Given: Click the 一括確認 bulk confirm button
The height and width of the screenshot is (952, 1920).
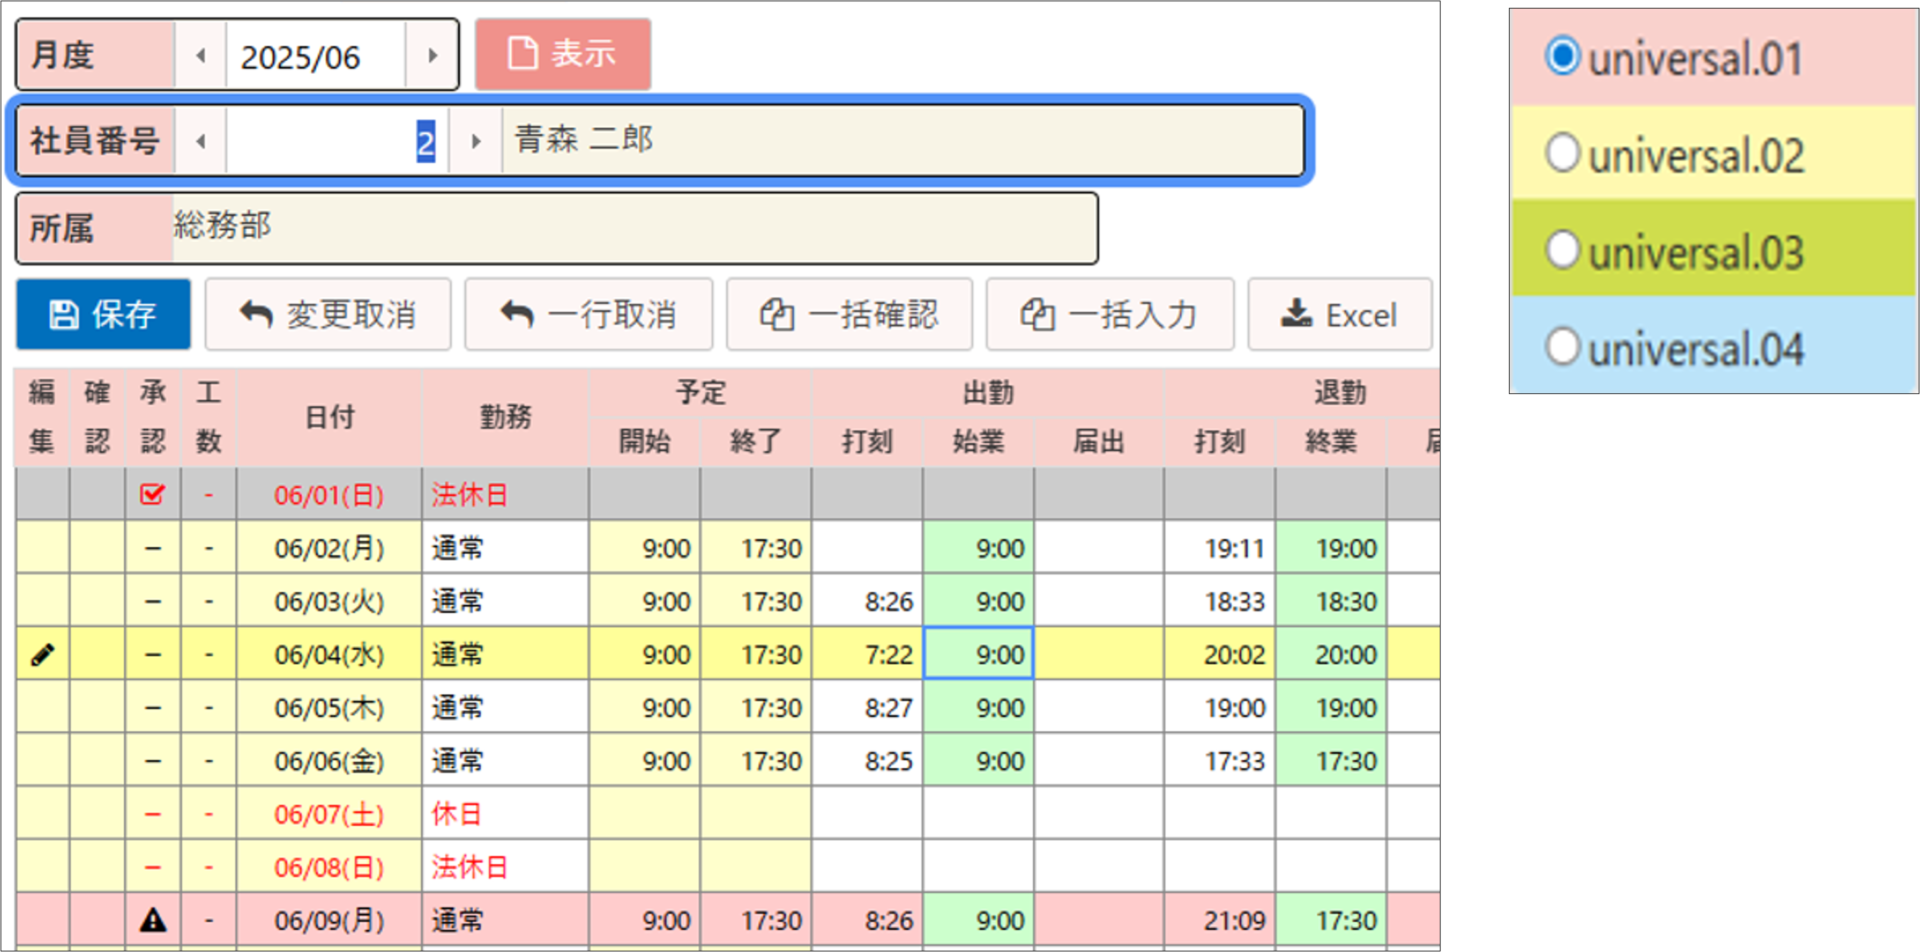Looking at the screenshot, I should pyautogui.click(x=849, y=315).
